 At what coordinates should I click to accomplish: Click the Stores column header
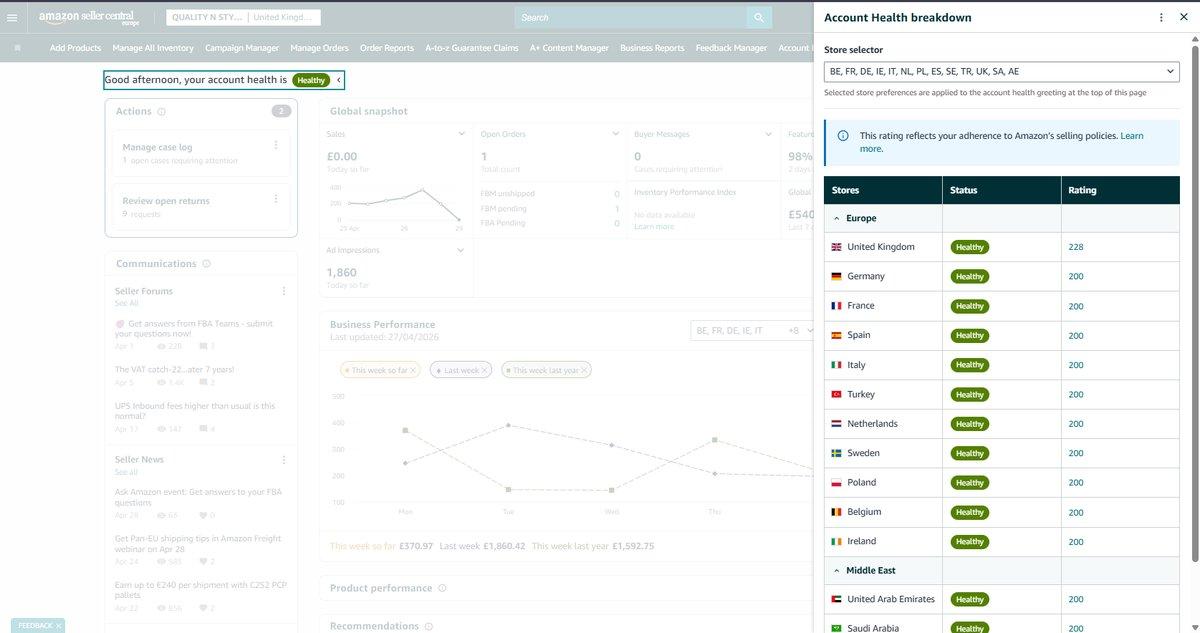tap(883, 190)
